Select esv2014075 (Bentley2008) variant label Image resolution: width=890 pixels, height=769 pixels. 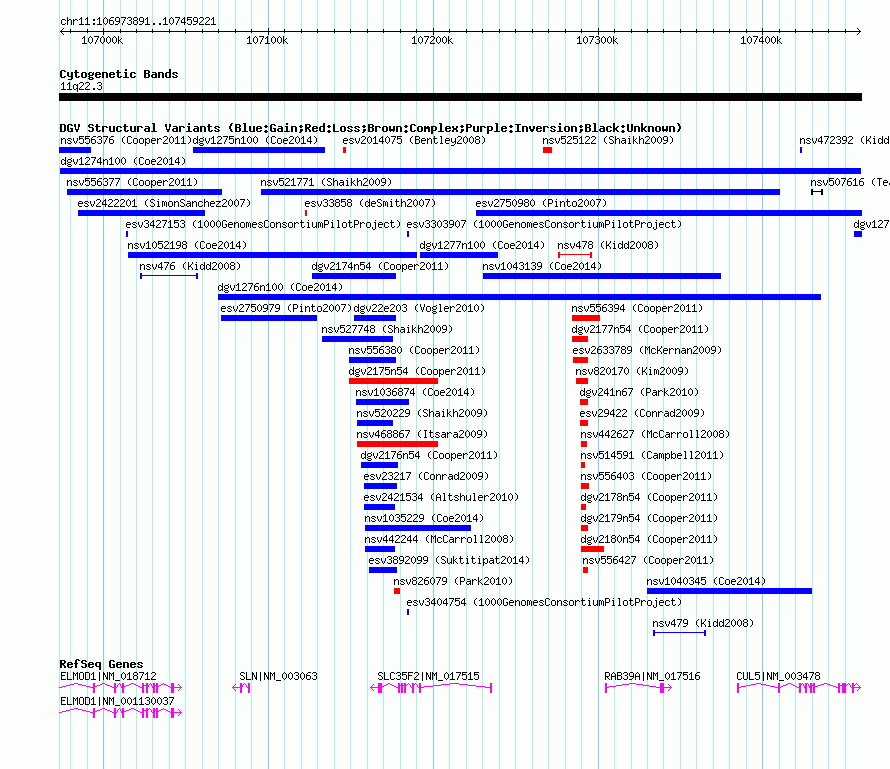pyautogui.click(x=414, y=140)
